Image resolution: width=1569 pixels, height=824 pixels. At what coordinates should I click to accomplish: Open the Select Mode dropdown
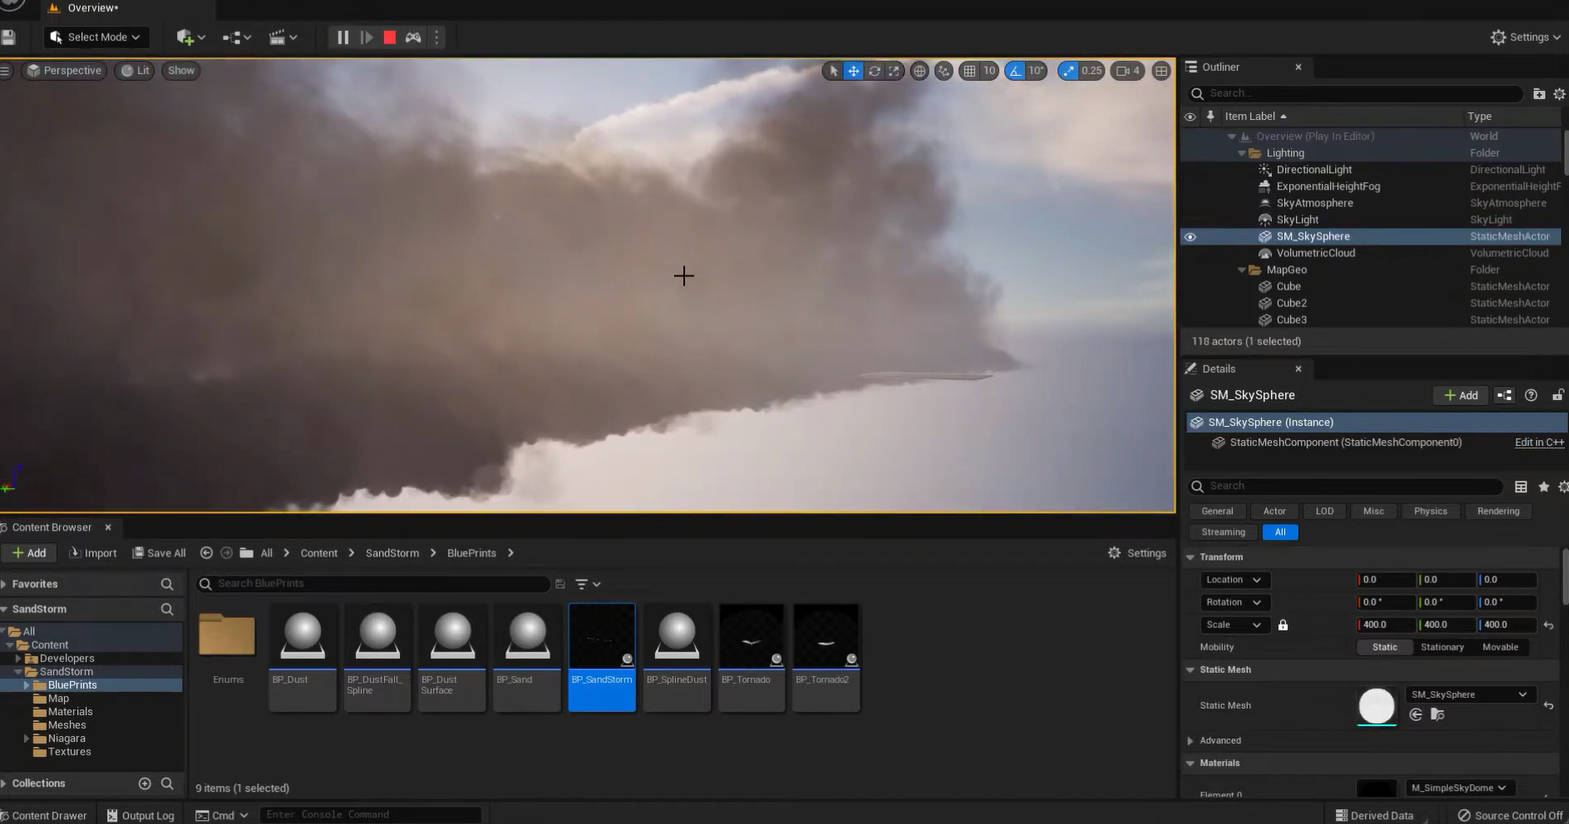tap(96, 37)
